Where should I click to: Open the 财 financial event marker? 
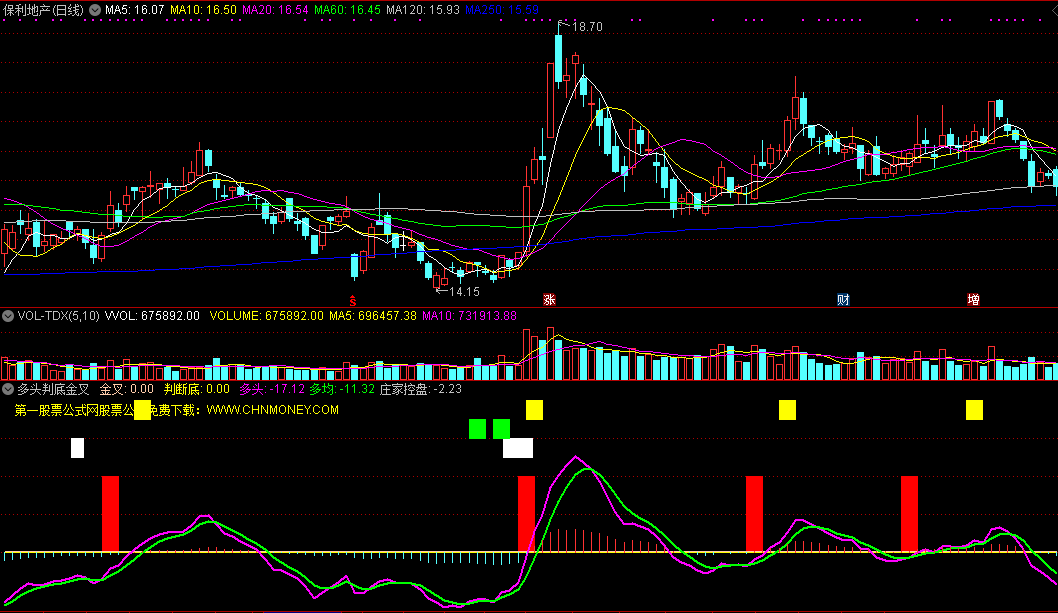pyautogui.click(x=843, y=300)
